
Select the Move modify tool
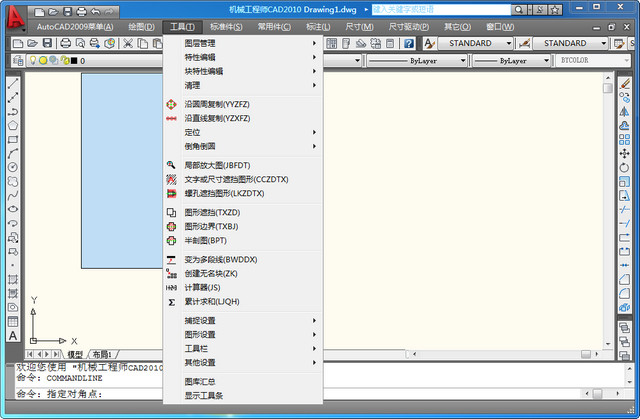[x=624, y=153]
